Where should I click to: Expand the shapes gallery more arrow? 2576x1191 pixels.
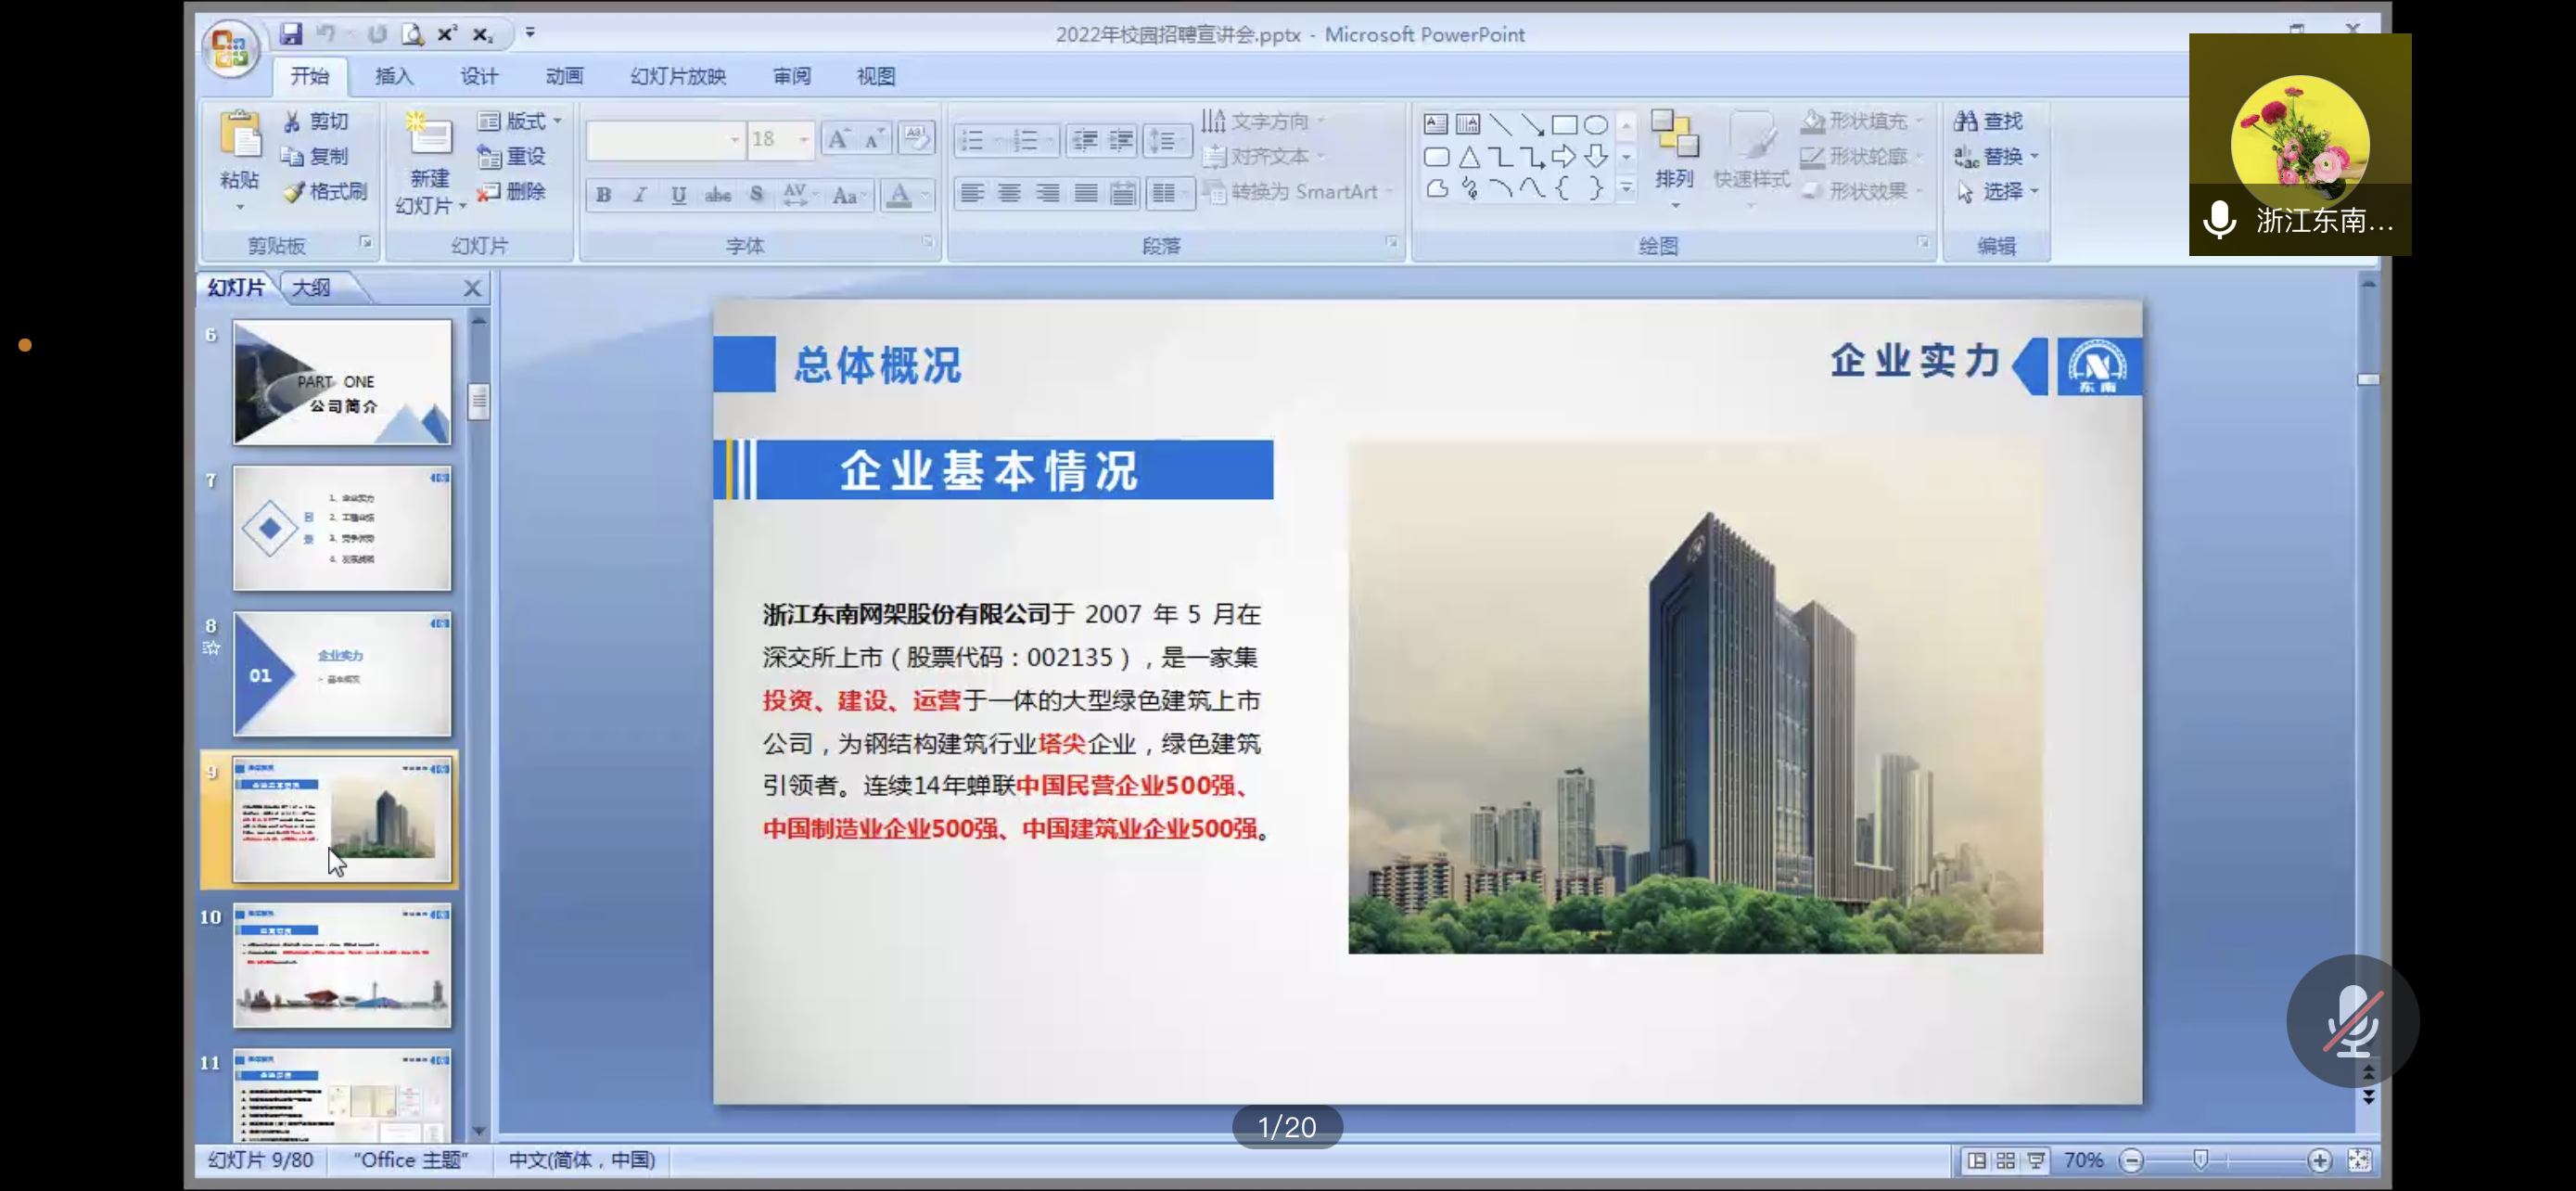point(1626,189)
